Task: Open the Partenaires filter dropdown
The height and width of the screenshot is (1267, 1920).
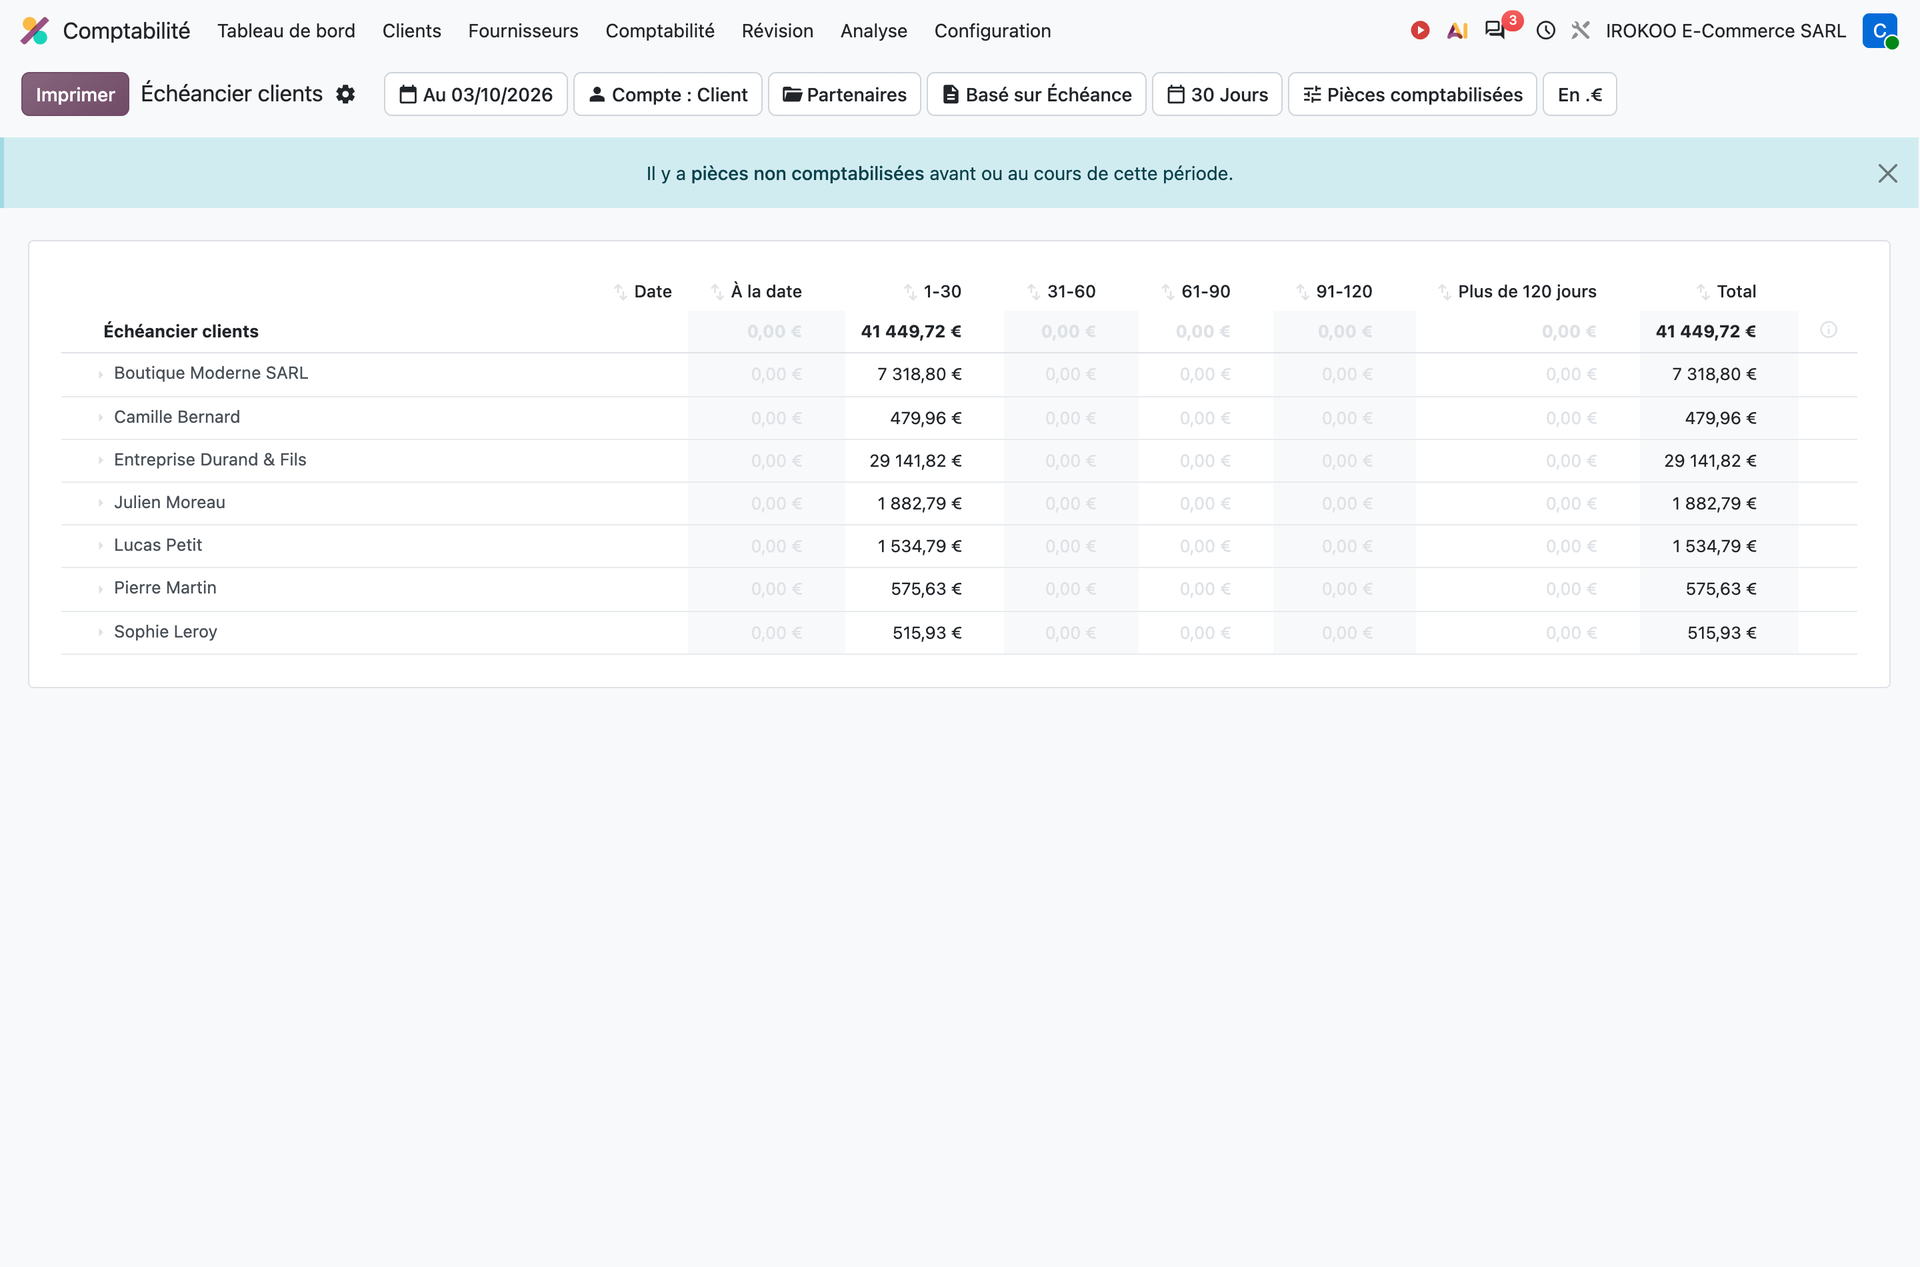Action: point(844,94)
